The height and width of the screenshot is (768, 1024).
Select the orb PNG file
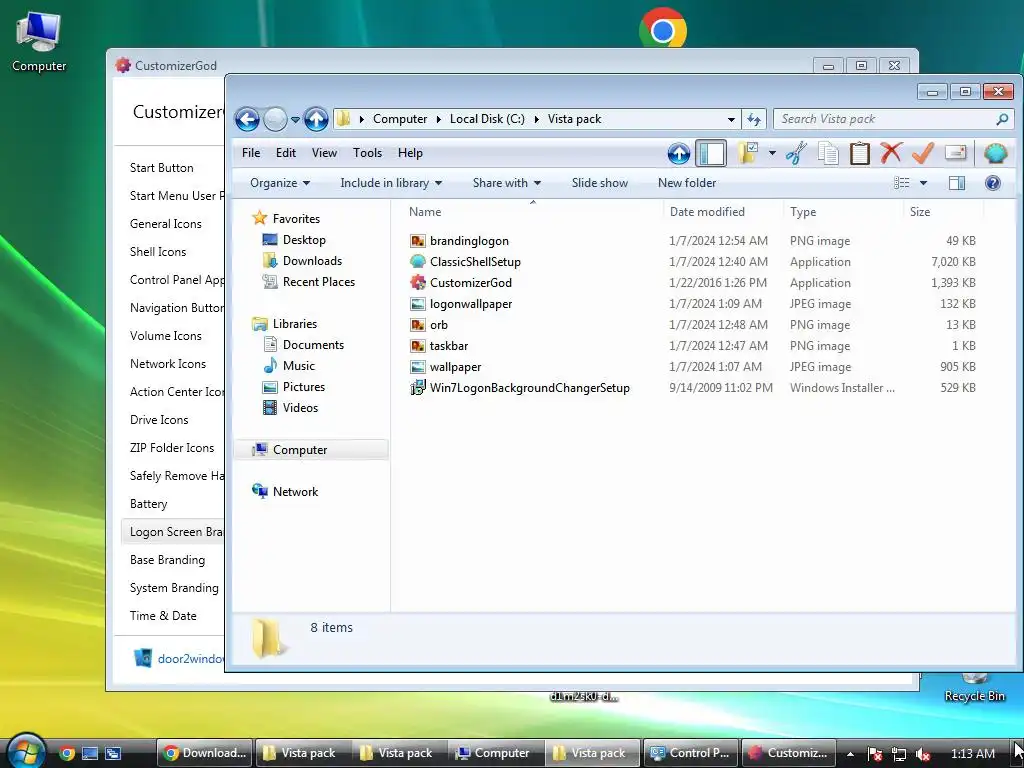pyautogui.click(x=438, y=325)
